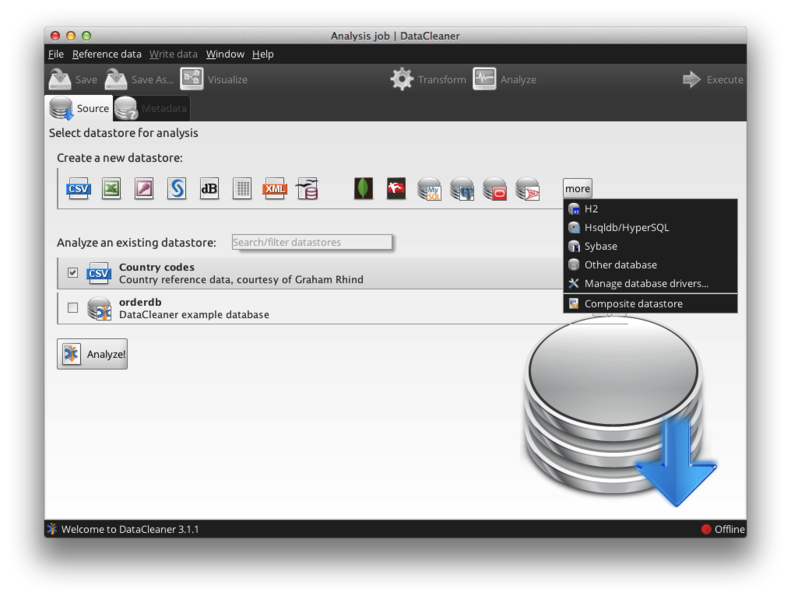Check the orderdb datastore checkbox

point(73,307)
